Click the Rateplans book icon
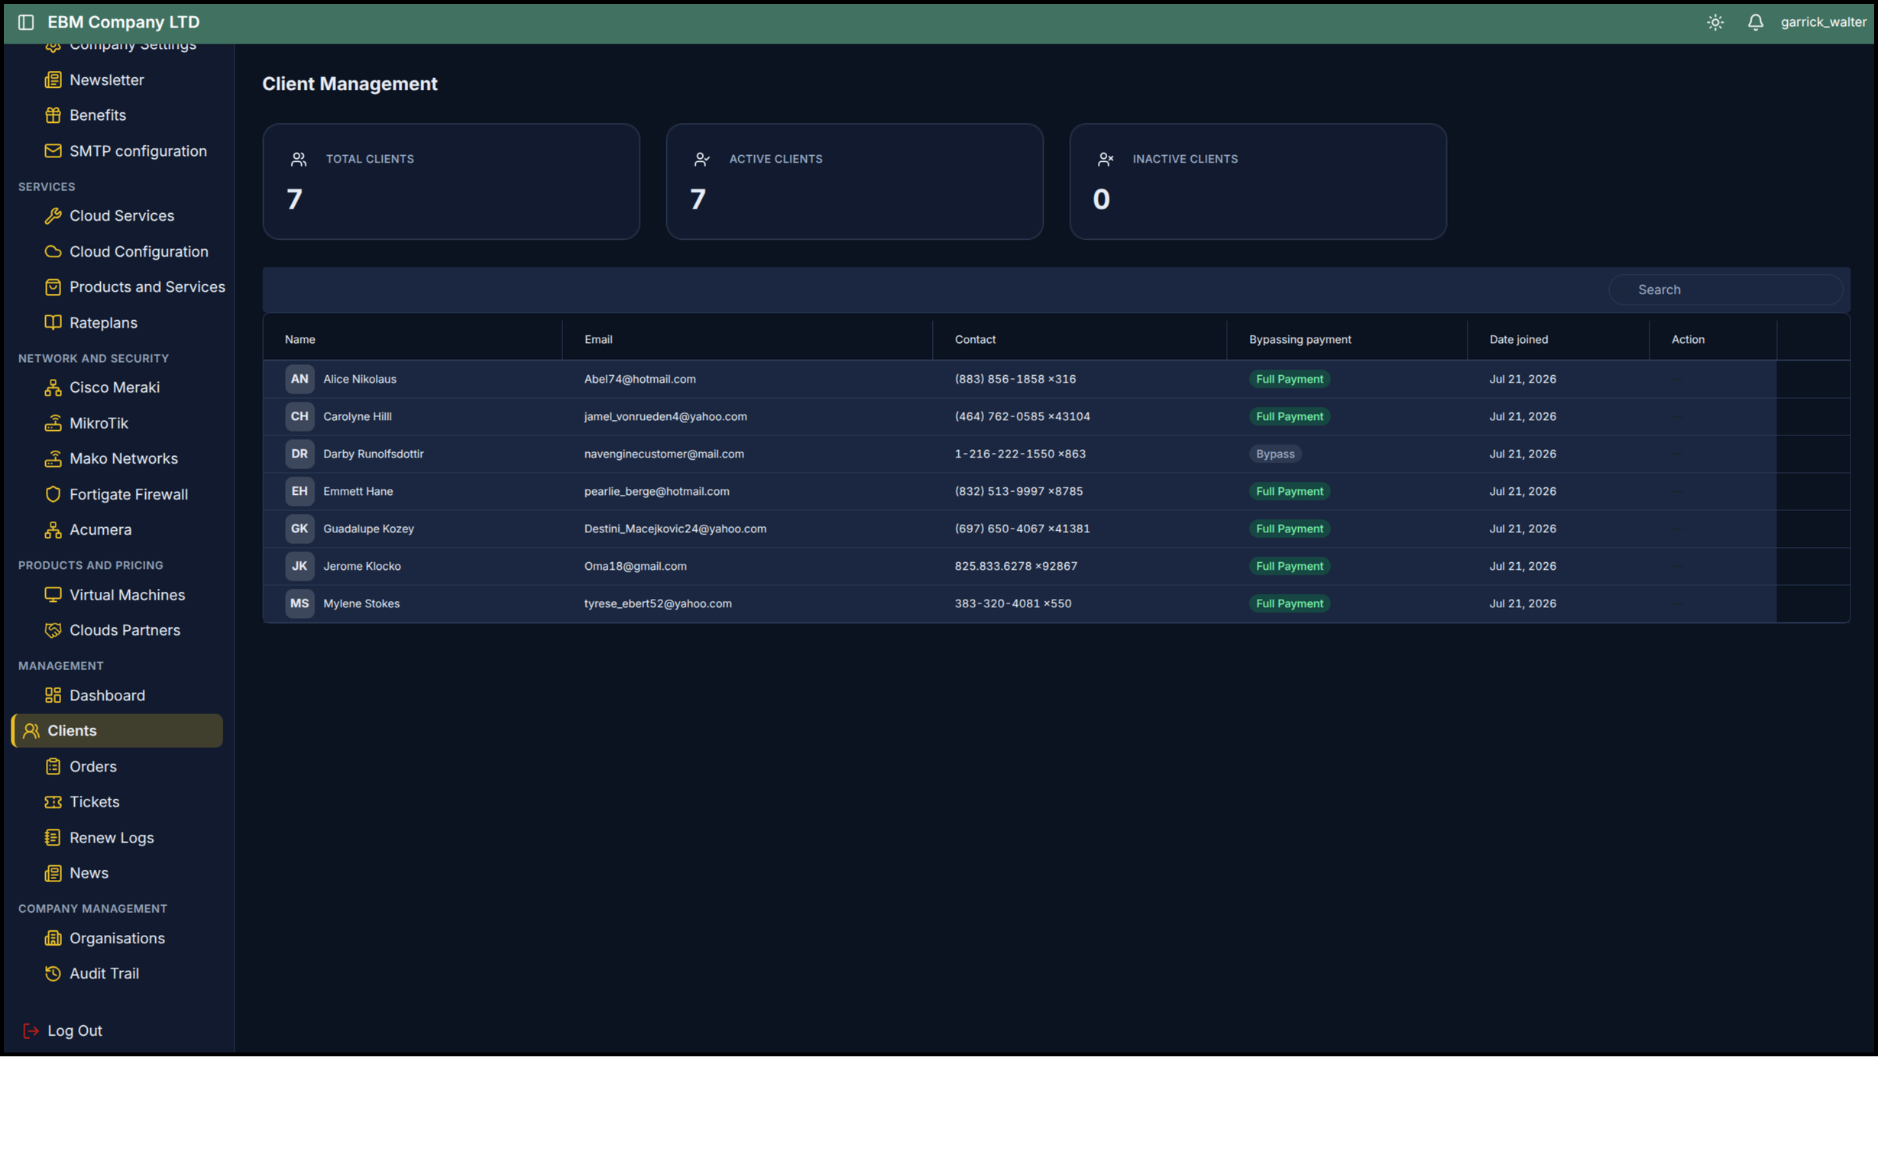Image resolution: width=1878 pixels, height=1168 pixels. pos(53,323)
